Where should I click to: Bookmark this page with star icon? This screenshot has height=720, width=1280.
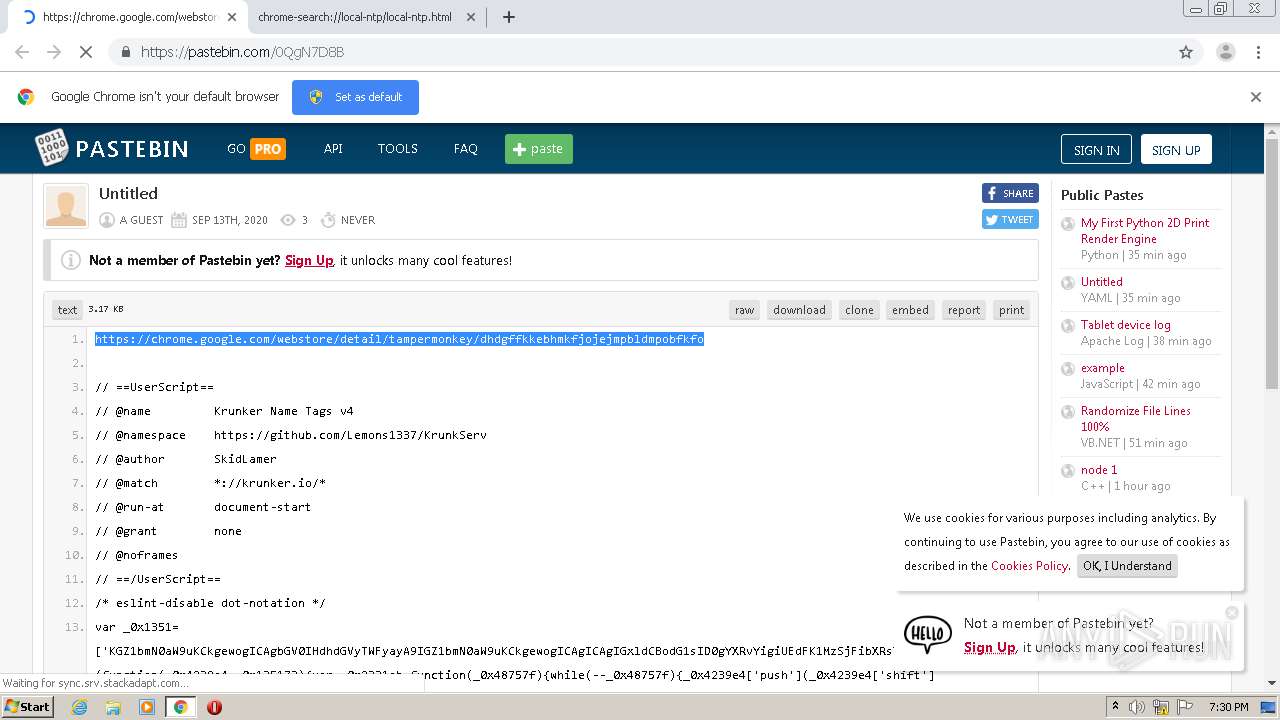click(x=1186, y=52)
